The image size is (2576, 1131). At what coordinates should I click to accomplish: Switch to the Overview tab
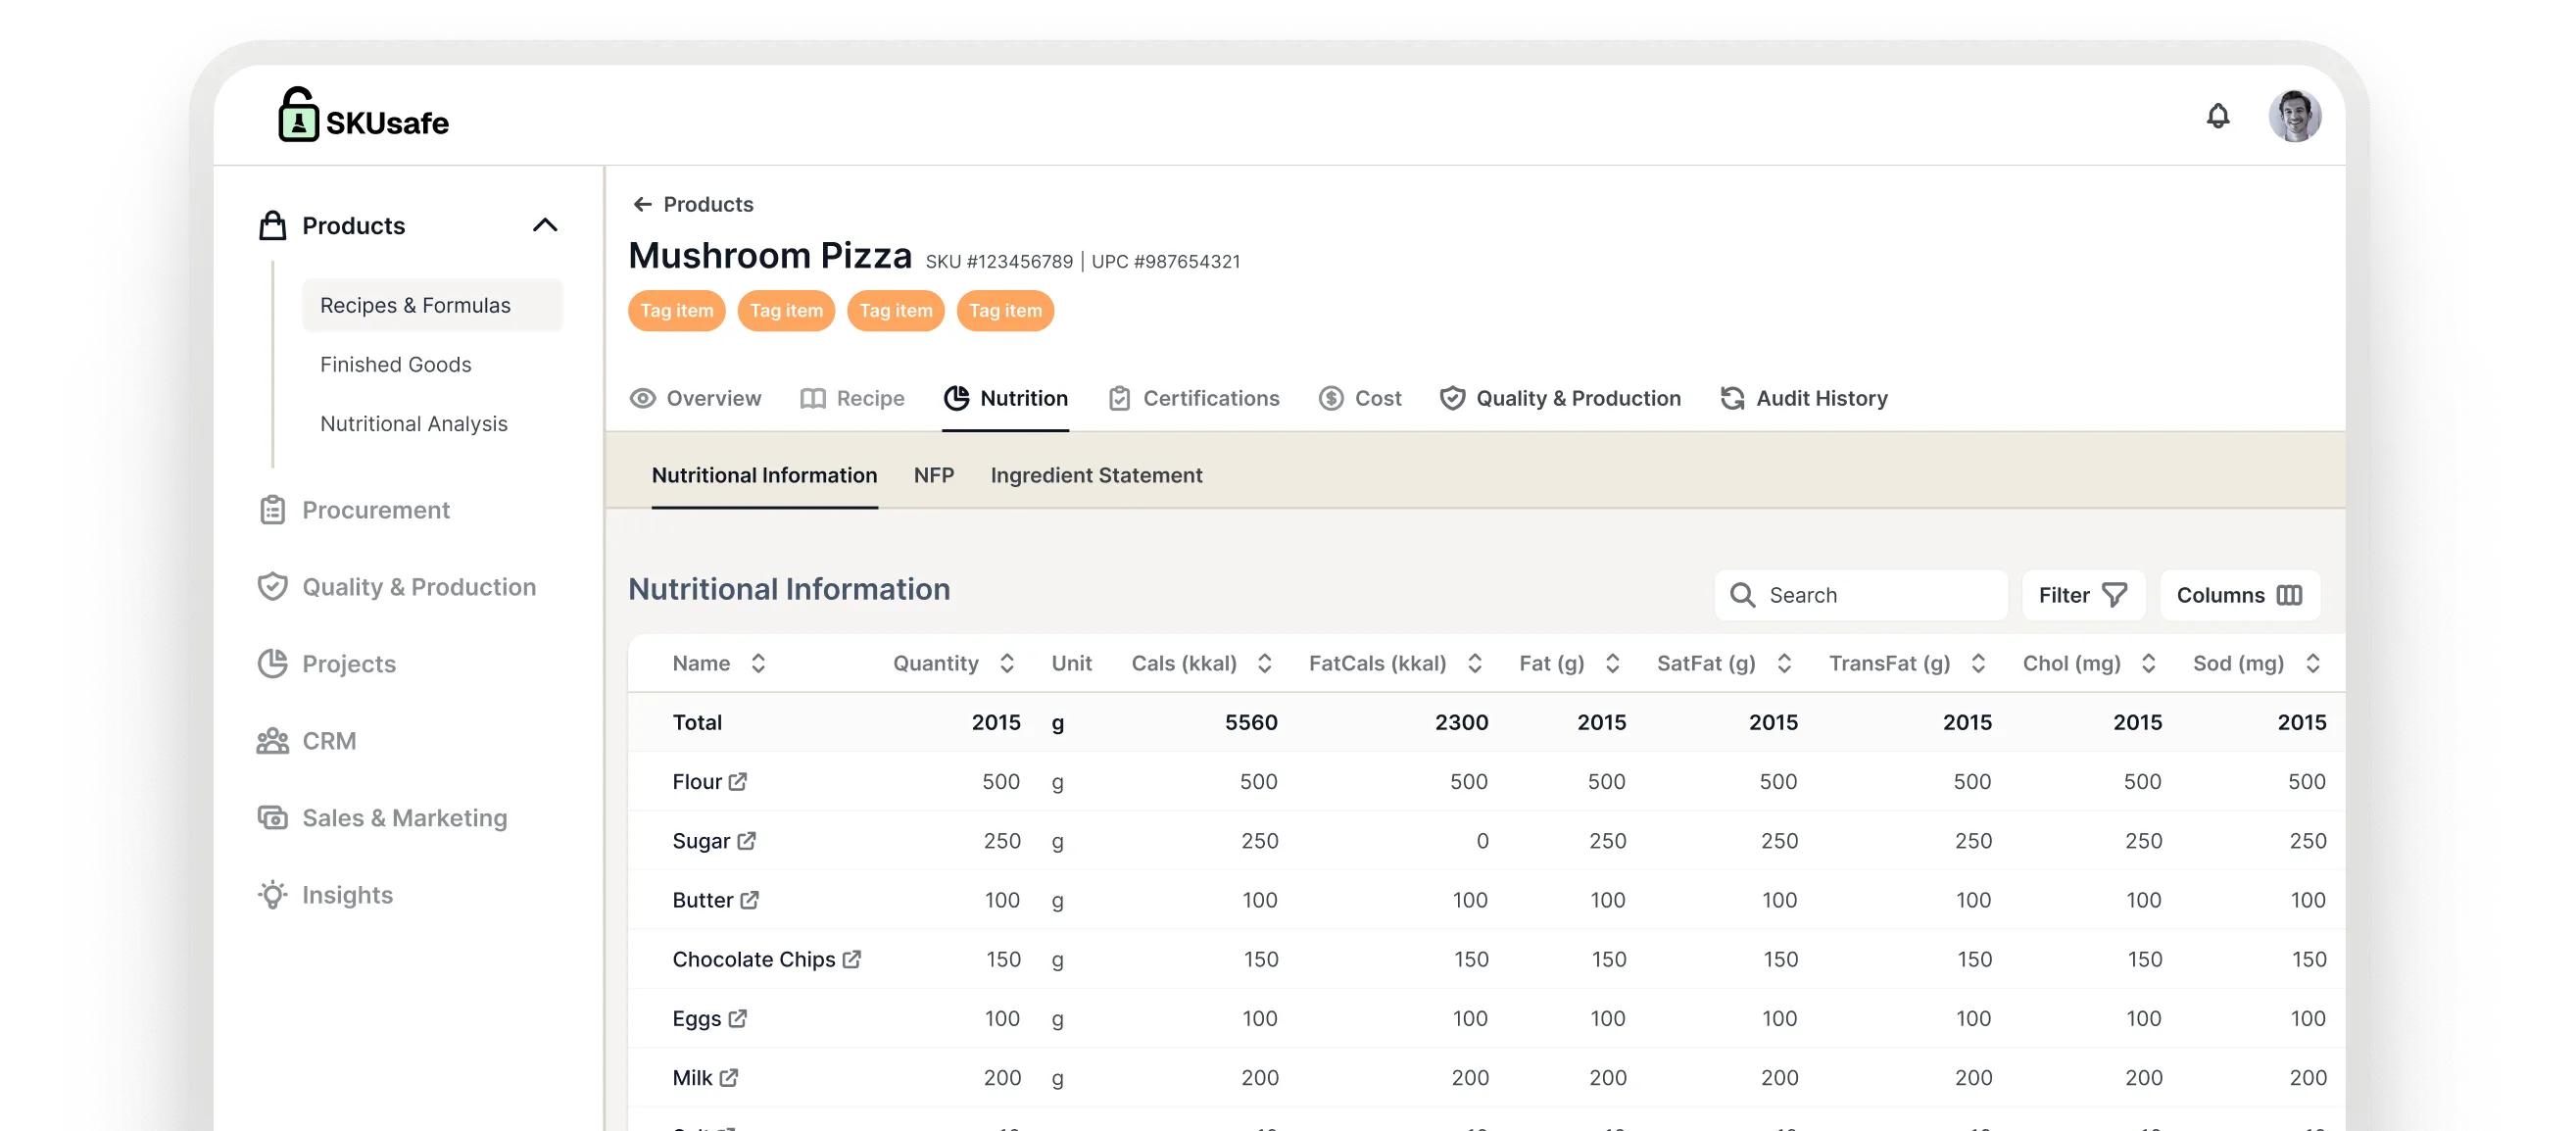695,398
